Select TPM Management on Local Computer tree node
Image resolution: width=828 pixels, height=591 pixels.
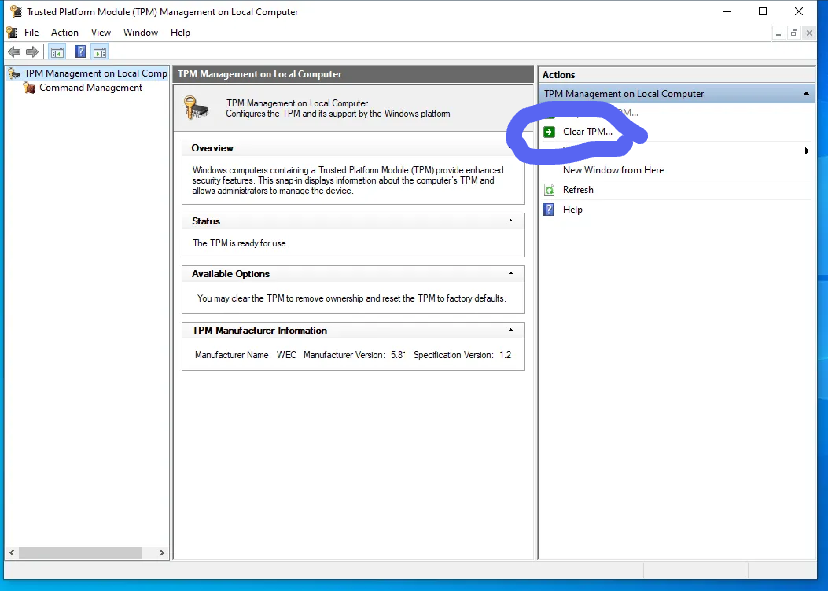pyautogui.click(x=96, y=73)
